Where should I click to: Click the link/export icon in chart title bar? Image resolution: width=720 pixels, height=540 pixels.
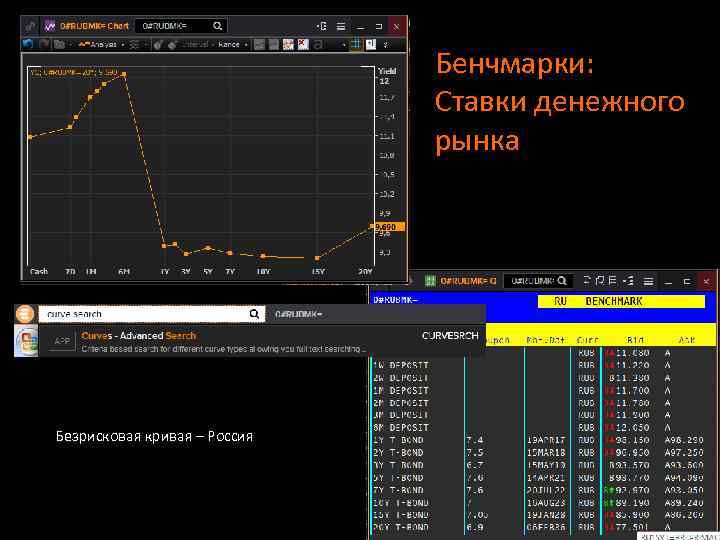tap(321, 26)
